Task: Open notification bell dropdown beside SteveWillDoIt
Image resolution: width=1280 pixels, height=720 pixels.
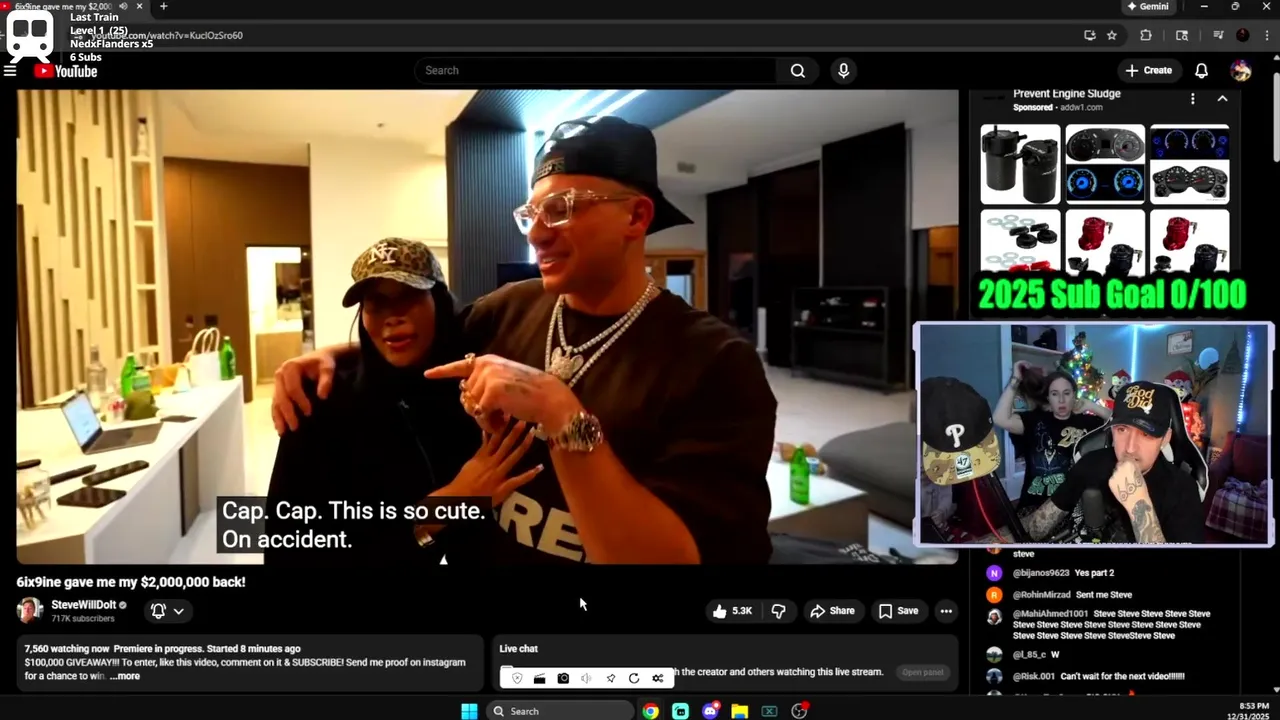Action: click(x=167, y=611)
